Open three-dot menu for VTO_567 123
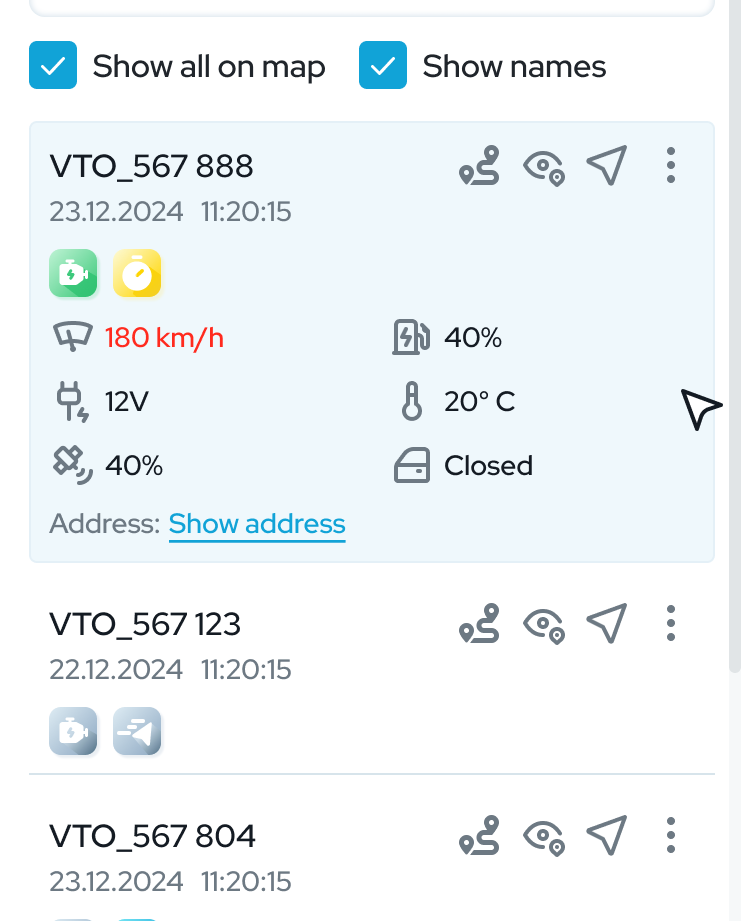747x921 pixels. pyautogui.click(x=671, y=623)
